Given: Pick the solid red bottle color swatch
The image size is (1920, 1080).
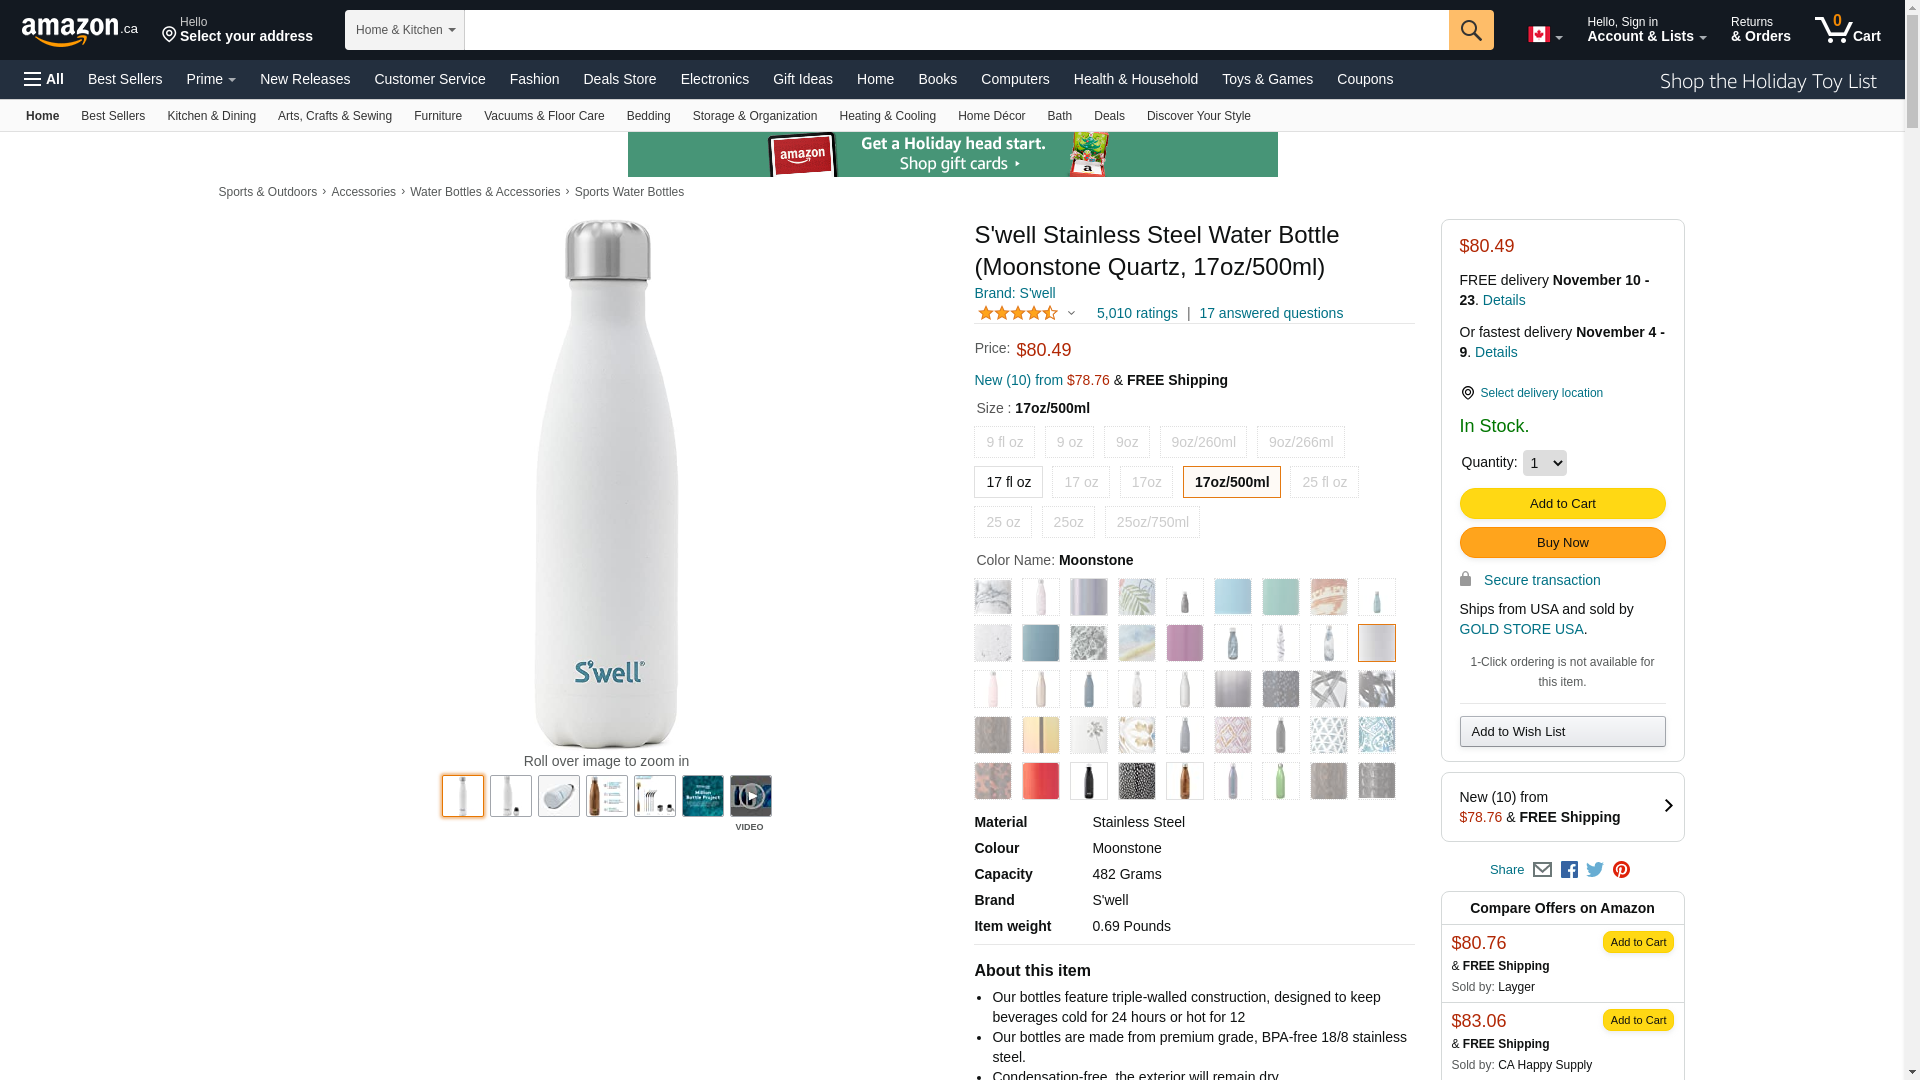Looking at the screenshot, I should [1041, 781].
